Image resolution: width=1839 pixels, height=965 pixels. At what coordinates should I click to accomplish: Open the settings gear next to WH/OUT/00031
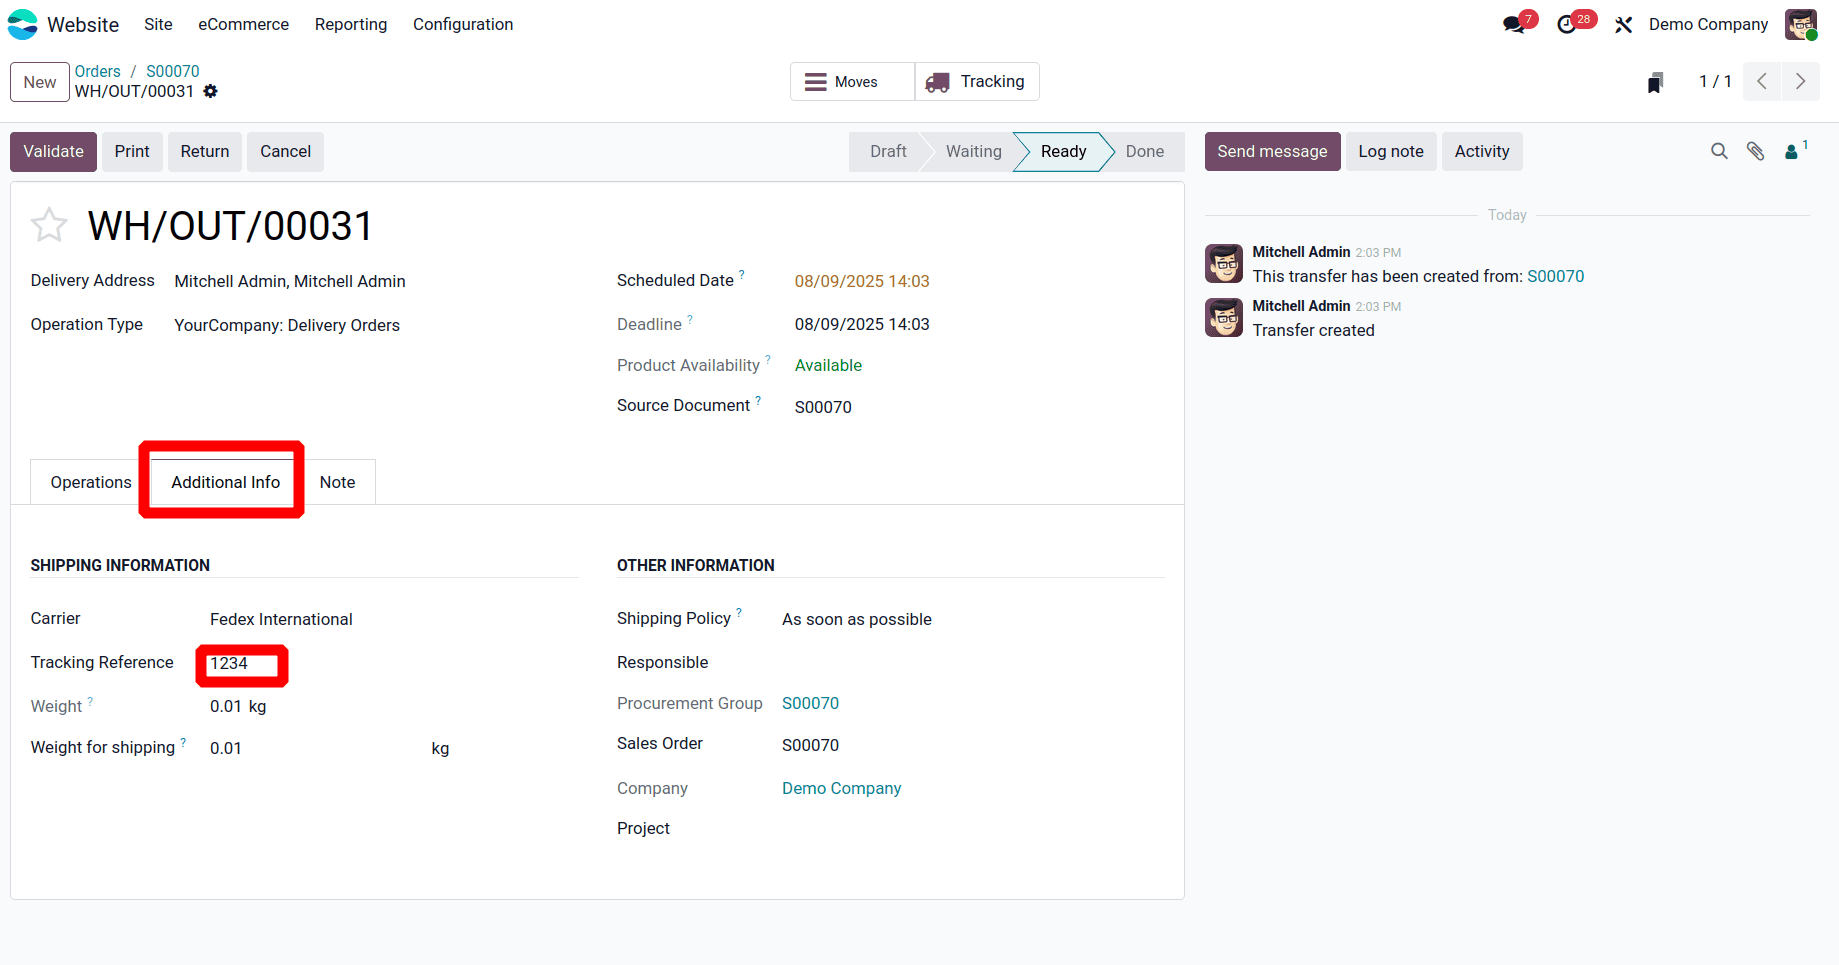[210, 91]
